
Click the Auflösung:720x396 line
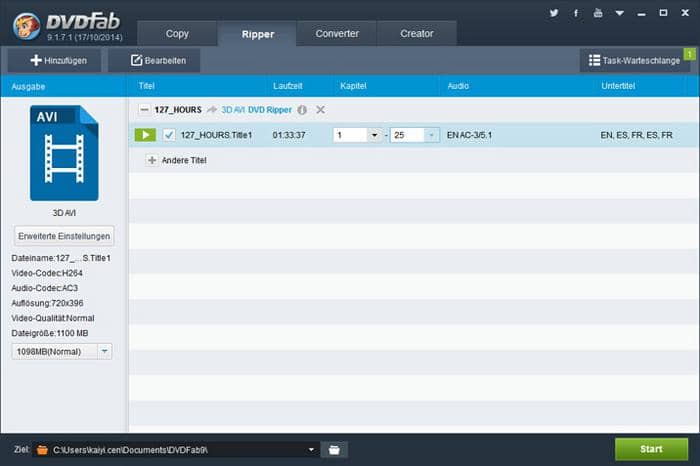click(x=47, y=303)
